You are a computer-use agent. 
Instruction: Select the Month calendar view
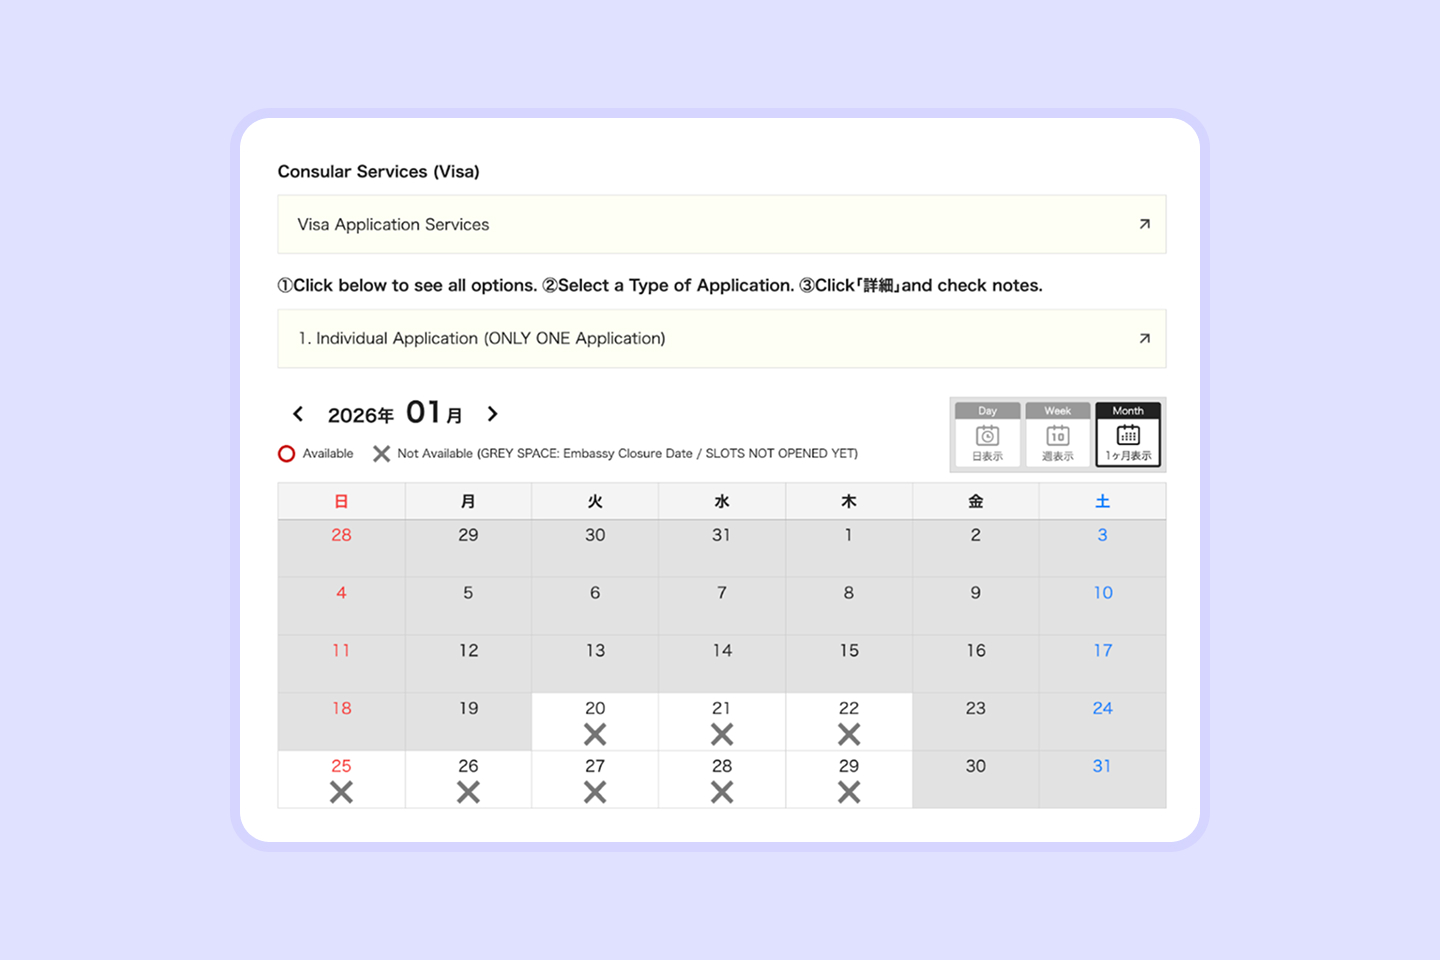[1128, 434]
